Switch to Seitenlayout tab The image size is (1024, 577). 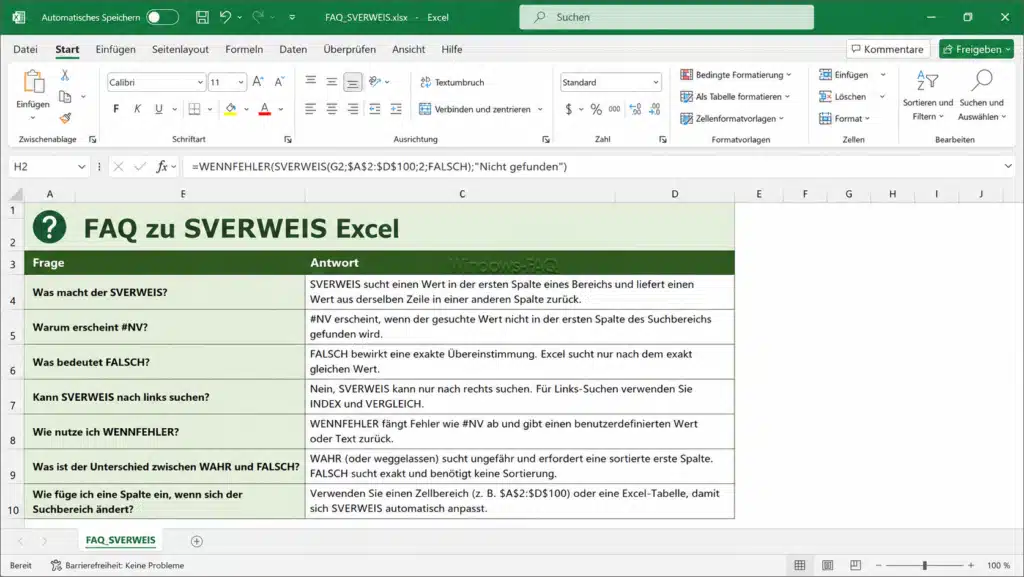pyautogui.click(x=180, y=50)
